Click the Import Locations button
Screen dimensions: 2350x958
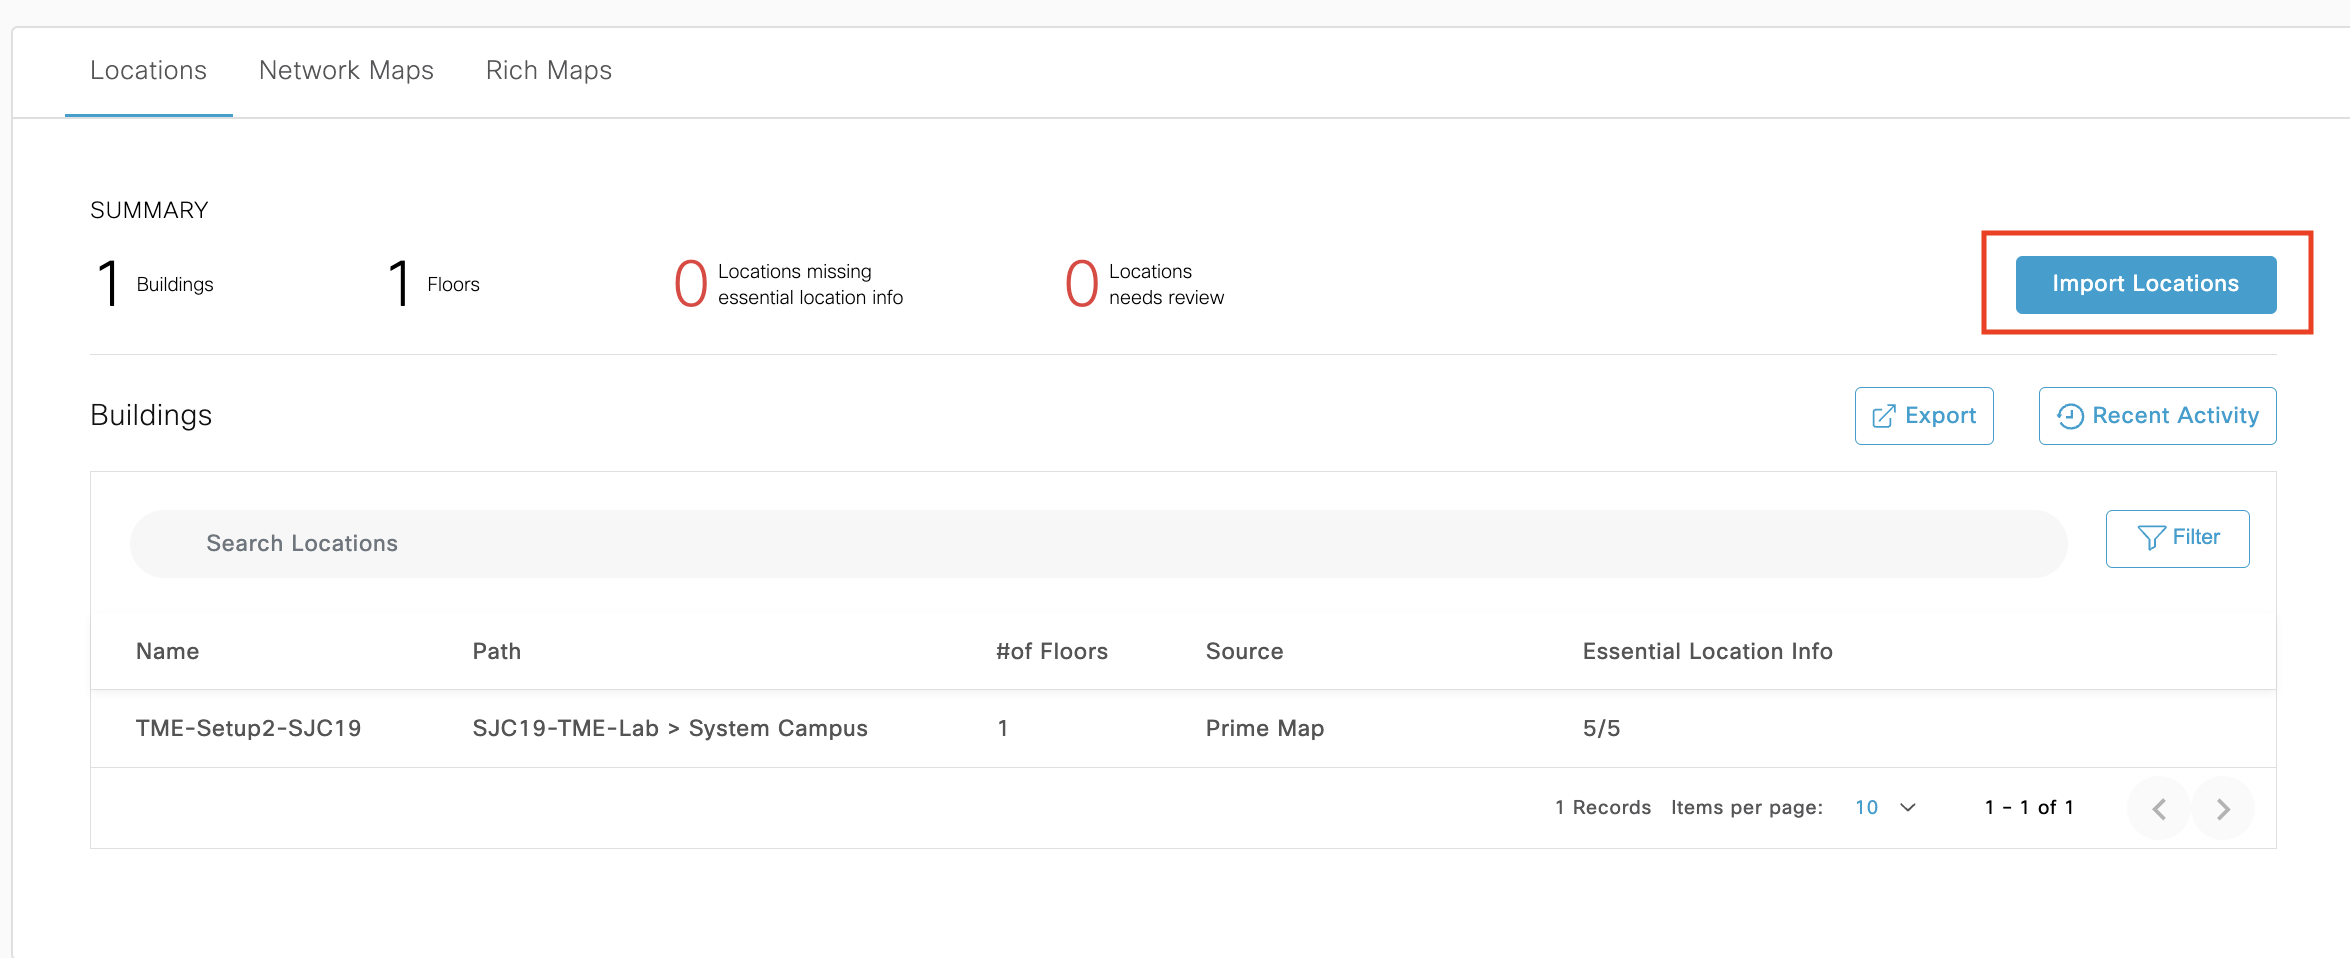pos(2145,284)
